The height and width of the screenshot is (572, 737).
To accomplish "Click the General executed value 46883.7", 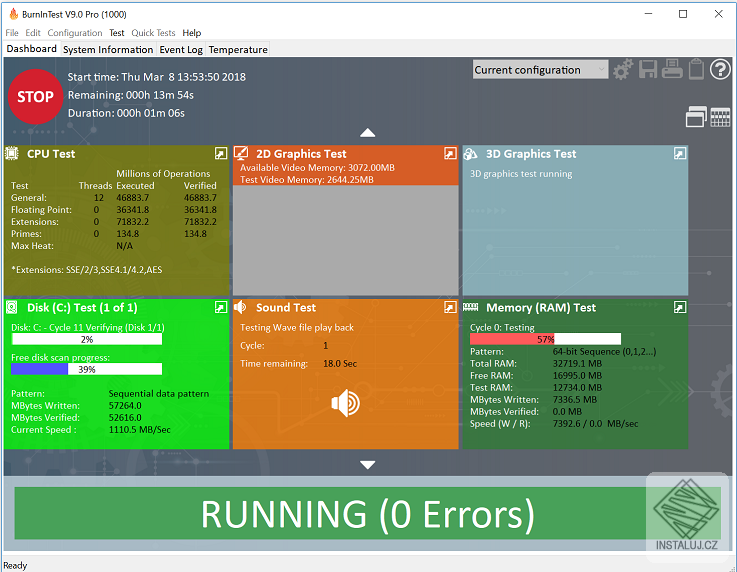I will [x=133, y=198].
